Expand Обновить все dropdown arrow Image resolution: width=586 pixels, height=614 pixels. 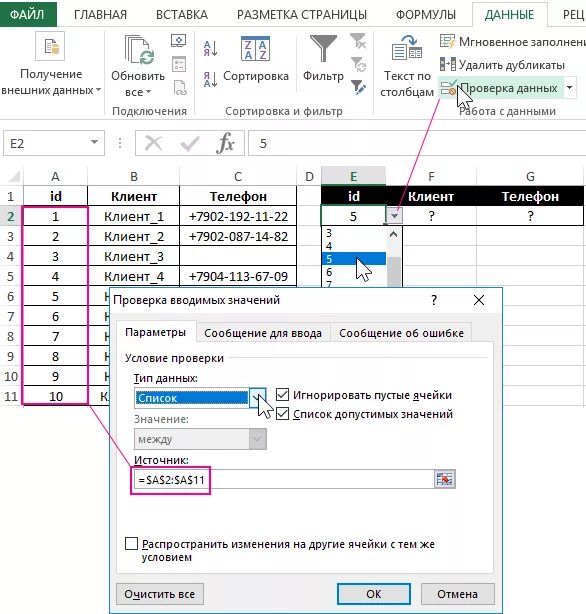(148, 92)
